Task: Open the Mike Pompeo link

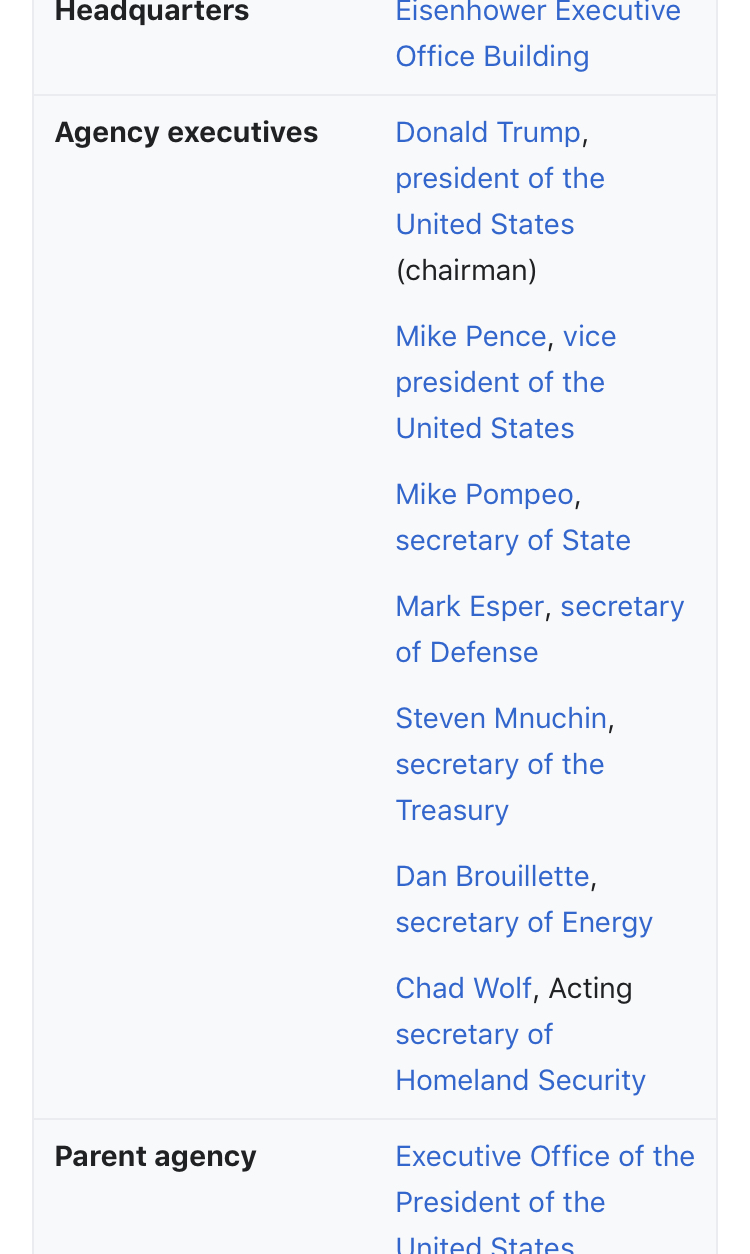Action: pyautogui.click(x=484, y=495)
